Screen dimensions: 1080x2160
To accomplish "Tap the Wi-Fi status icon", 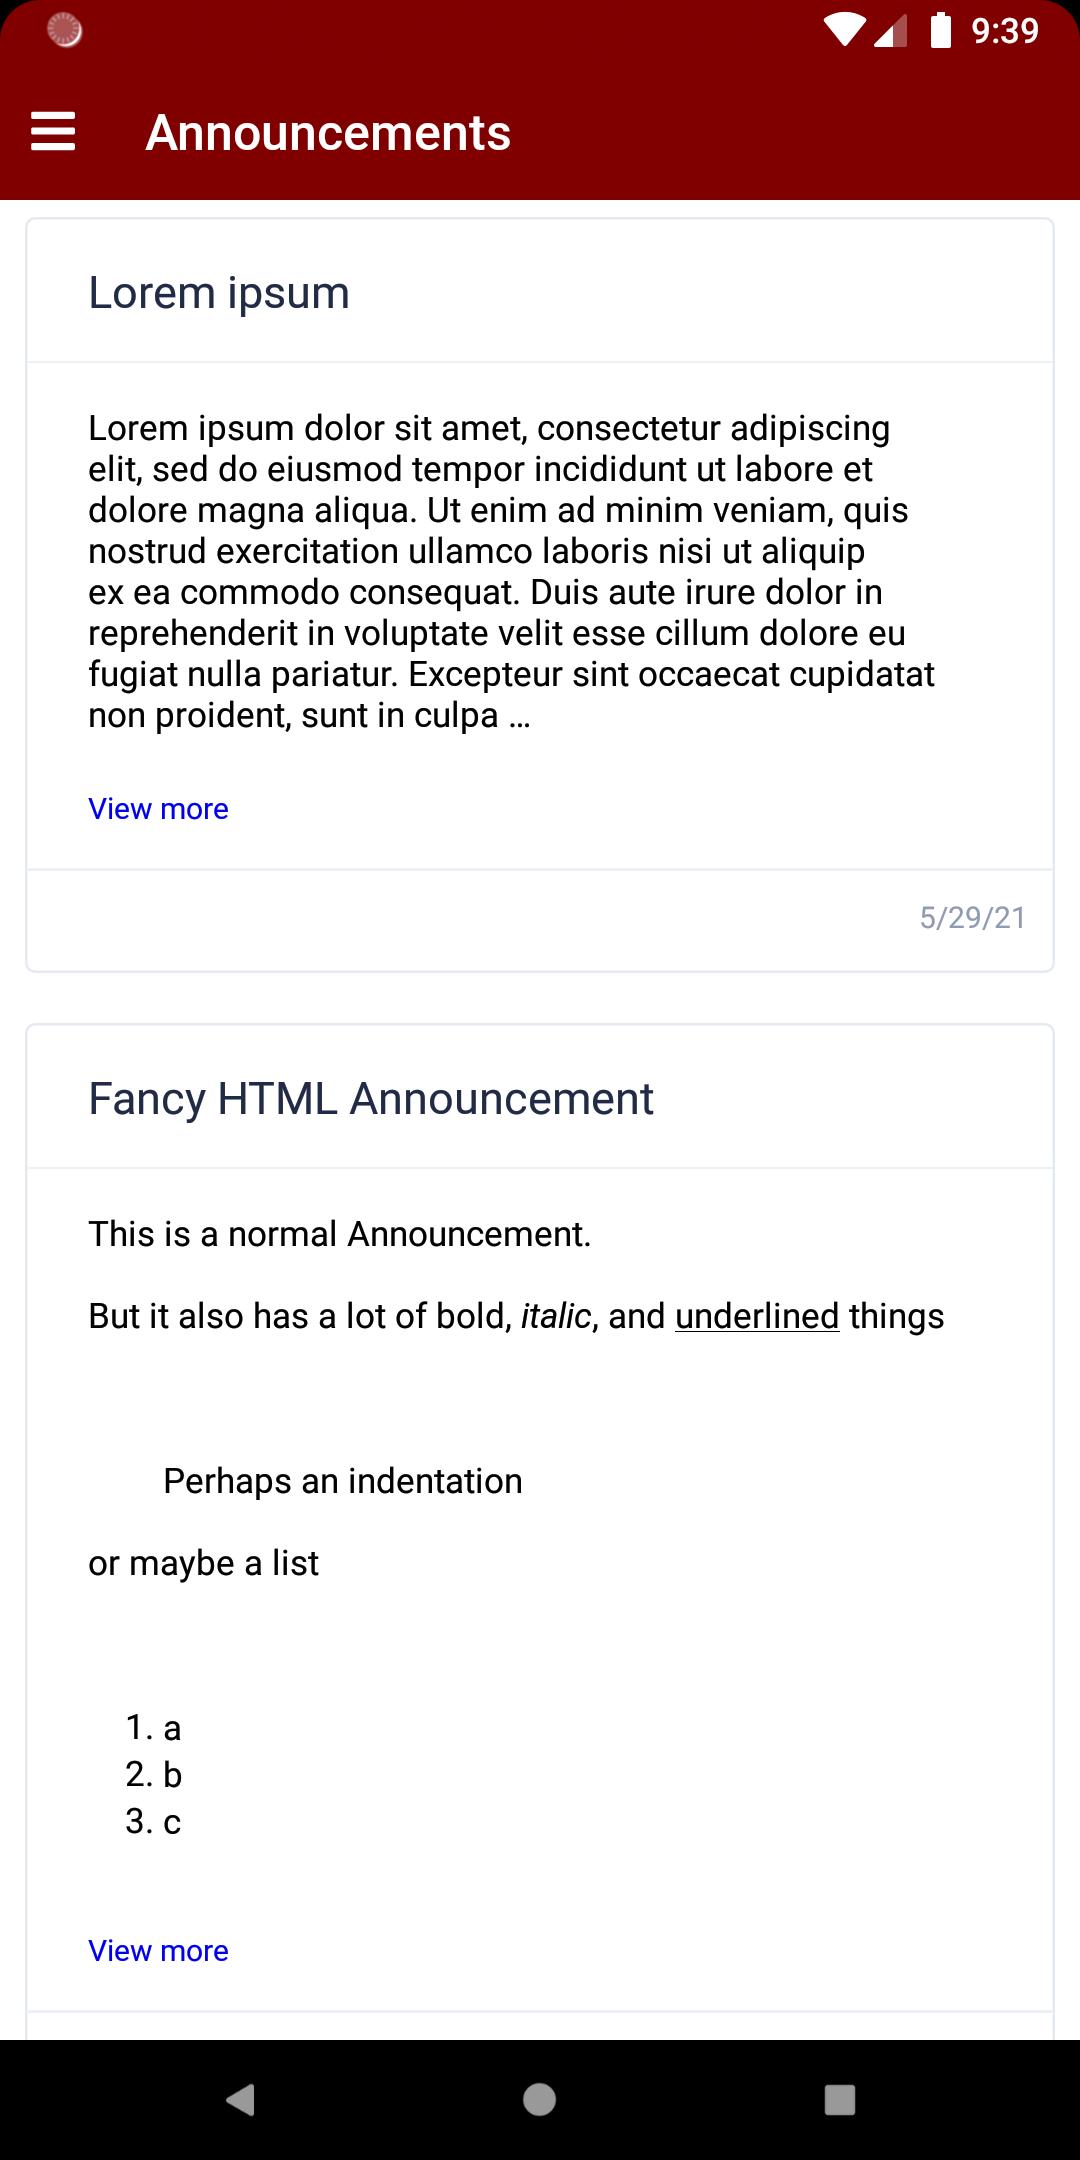I will pyautogui.click(x=845, y=31).
